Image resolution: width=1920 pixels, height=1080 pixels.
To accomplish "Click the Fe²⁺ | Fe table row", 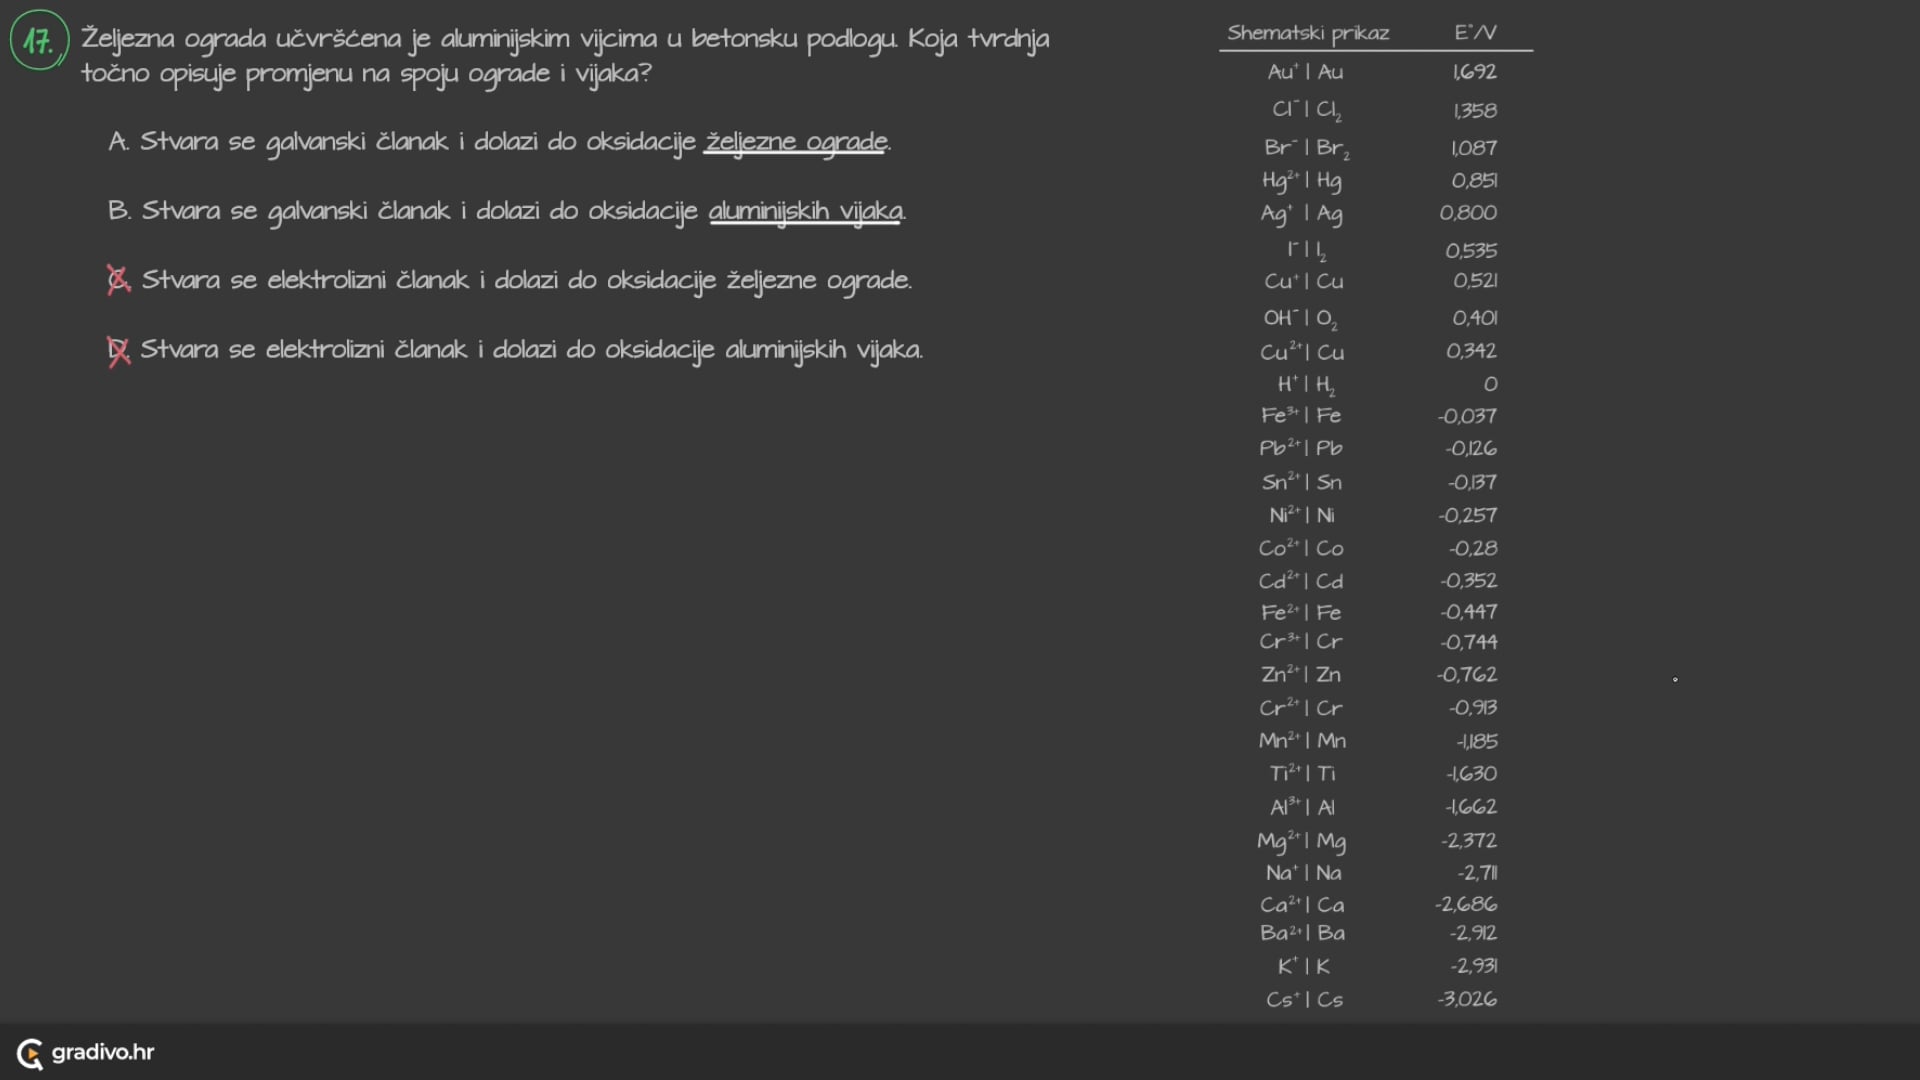I will [1301, 612].
